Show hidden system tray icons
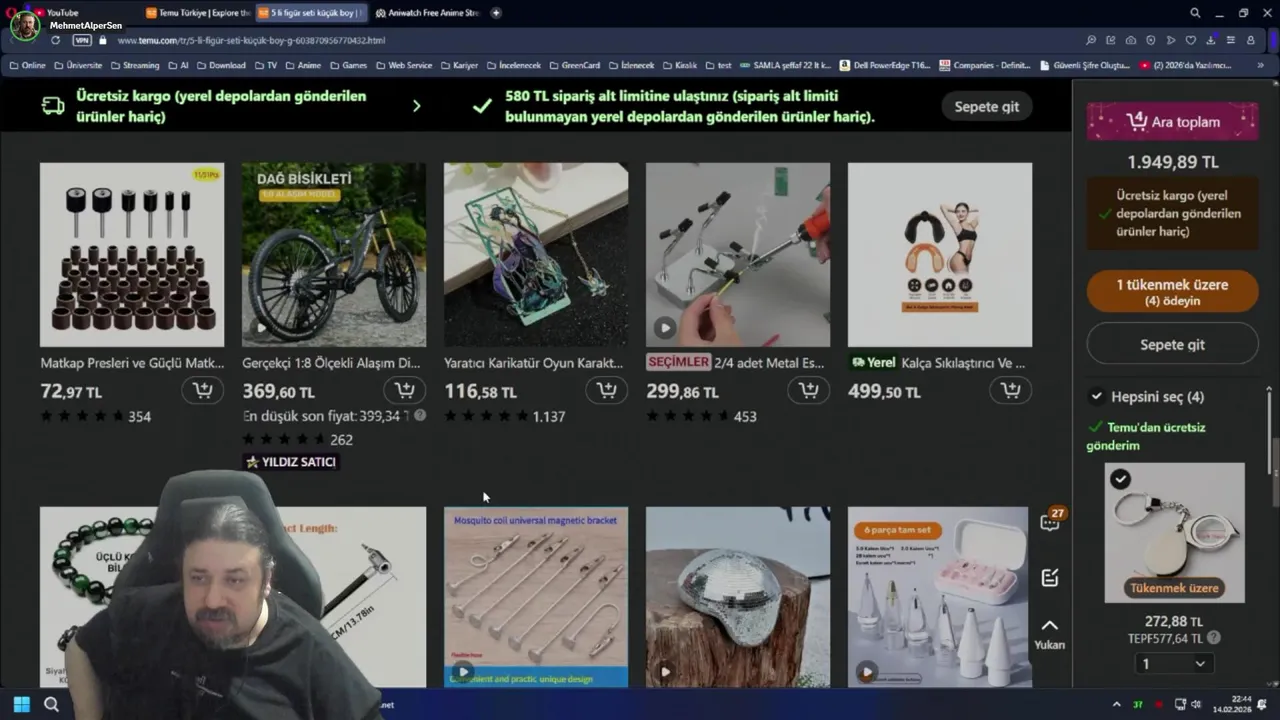1280x720 pixels. pos(1117,704)
